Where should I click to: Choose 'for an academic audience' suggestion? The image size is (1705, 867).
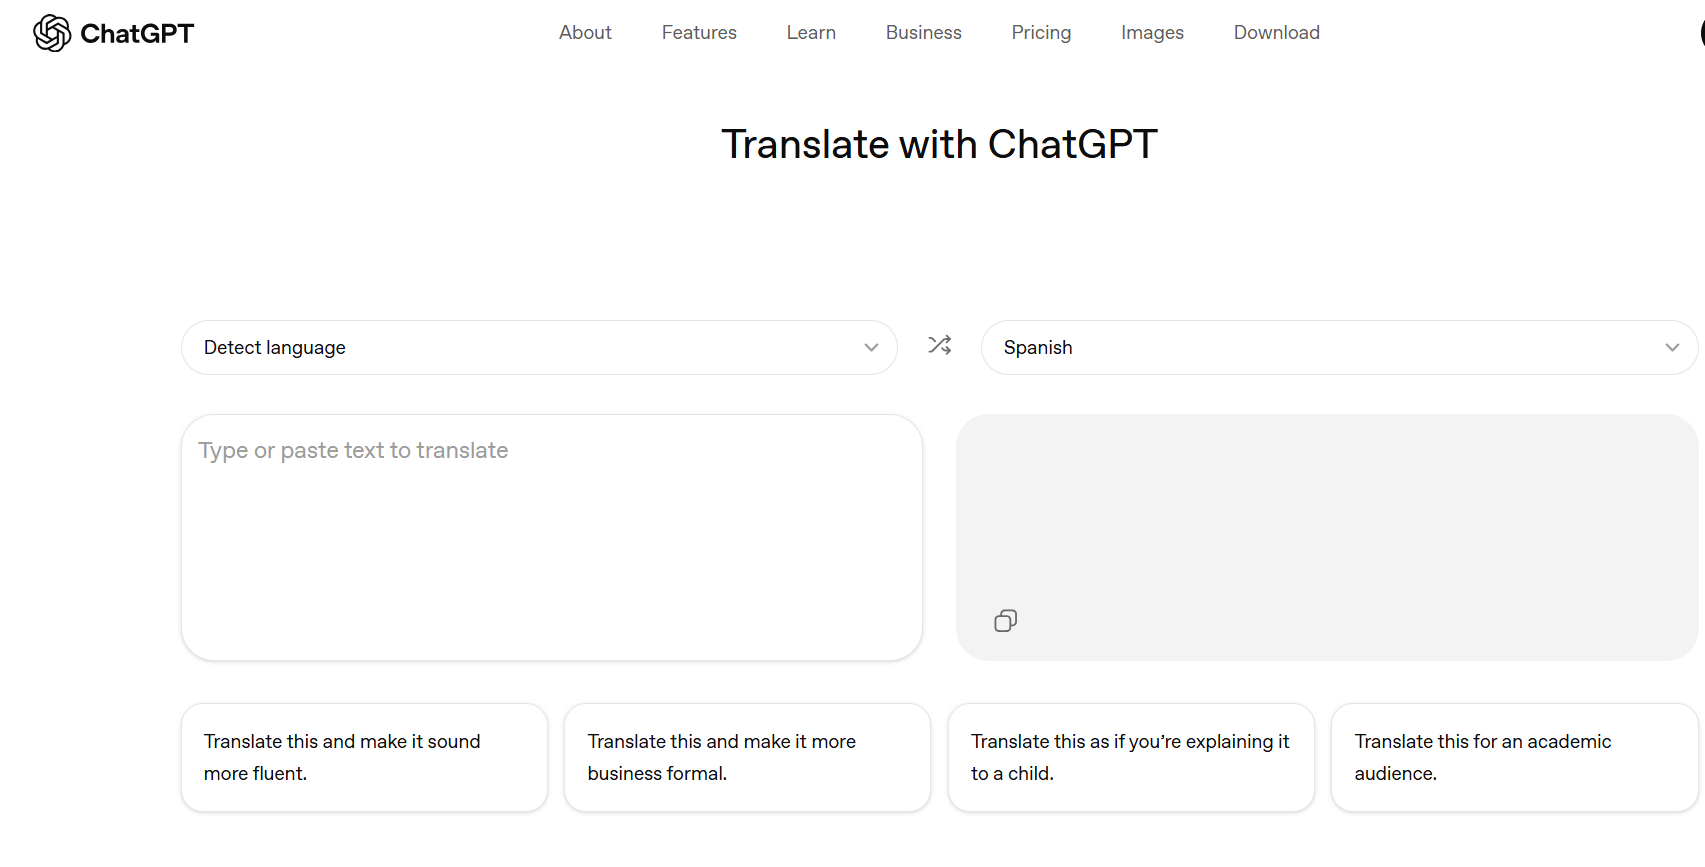[1514, 757]
